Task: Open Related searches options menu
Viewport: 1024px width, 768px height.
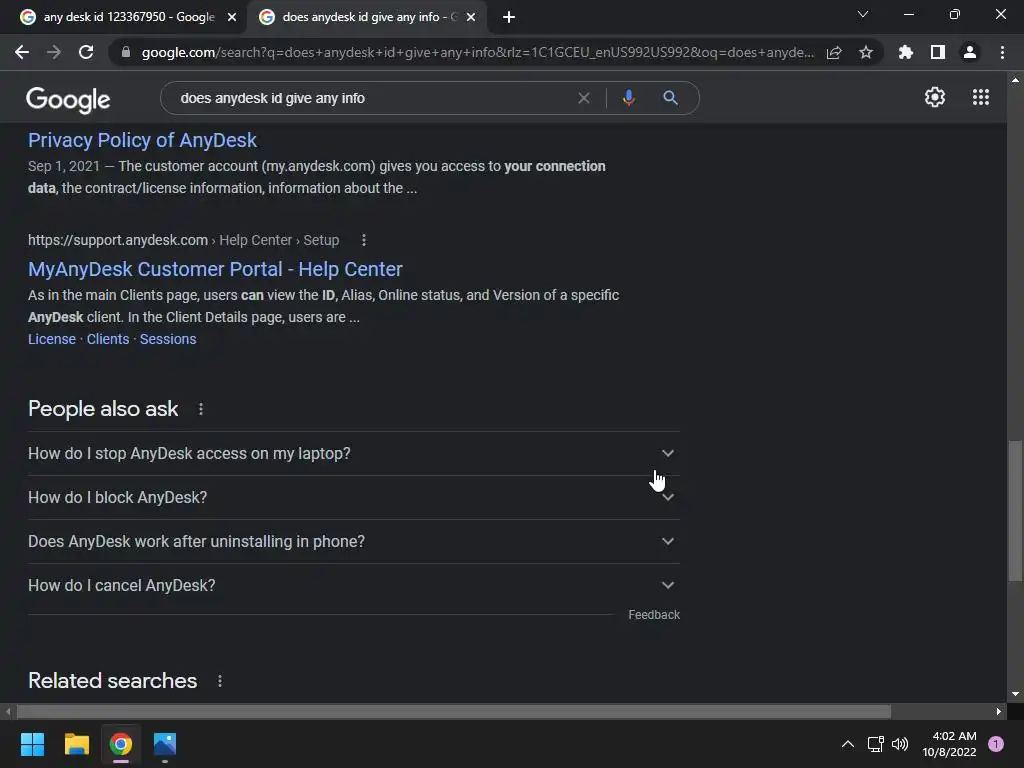Action: (220, 681)
